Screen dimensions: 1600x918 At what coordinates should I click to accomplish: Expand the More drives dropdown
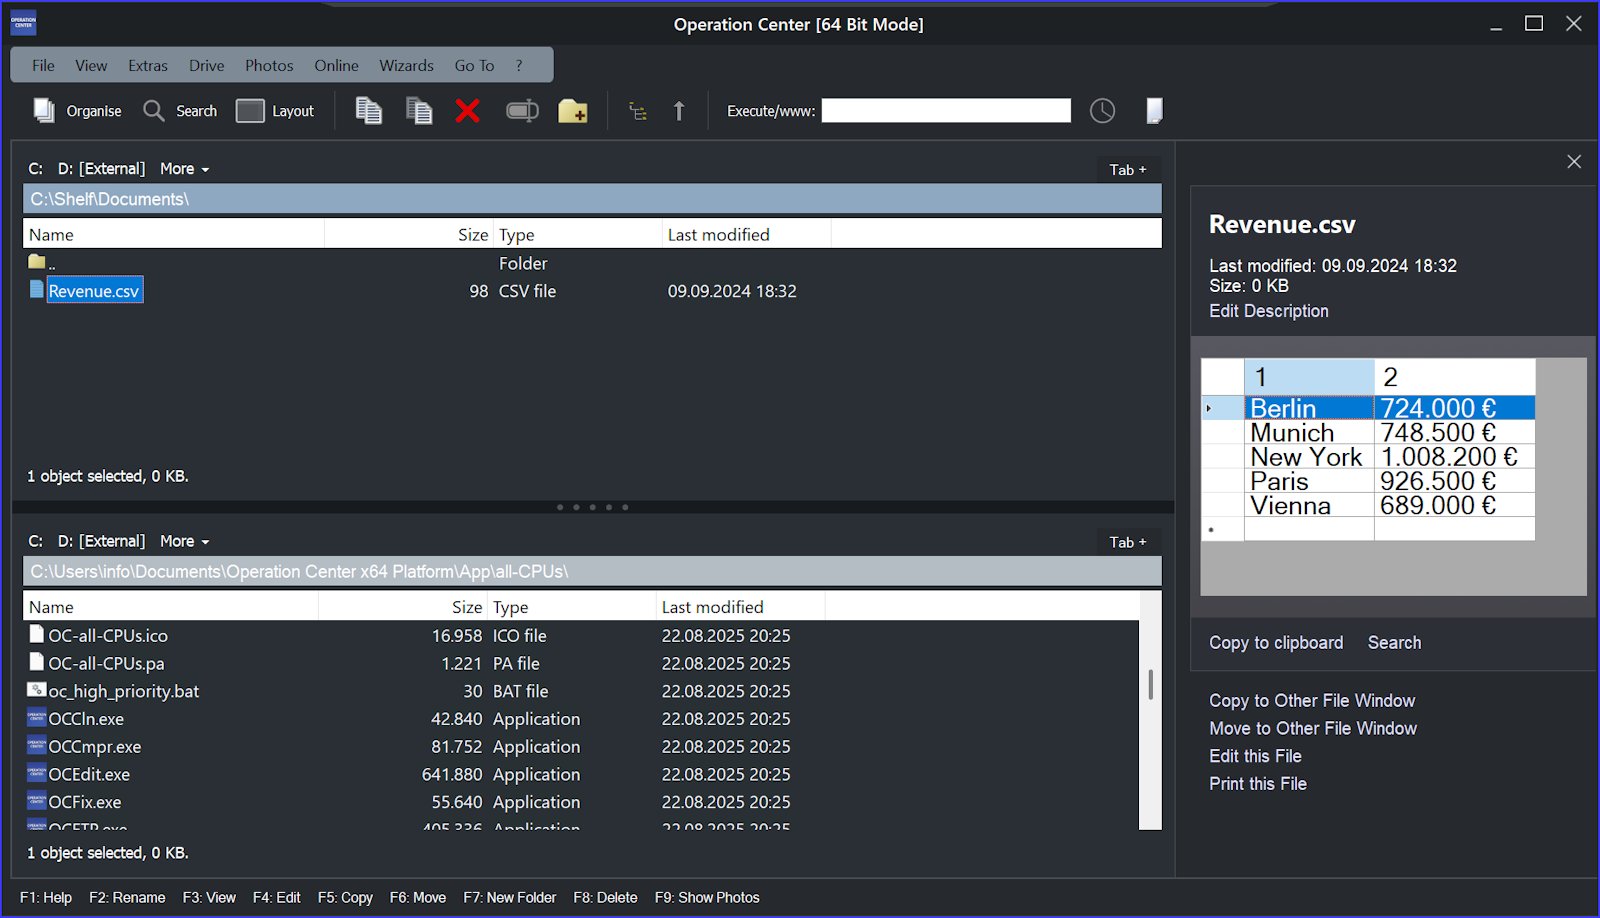(x=184, y=168)
